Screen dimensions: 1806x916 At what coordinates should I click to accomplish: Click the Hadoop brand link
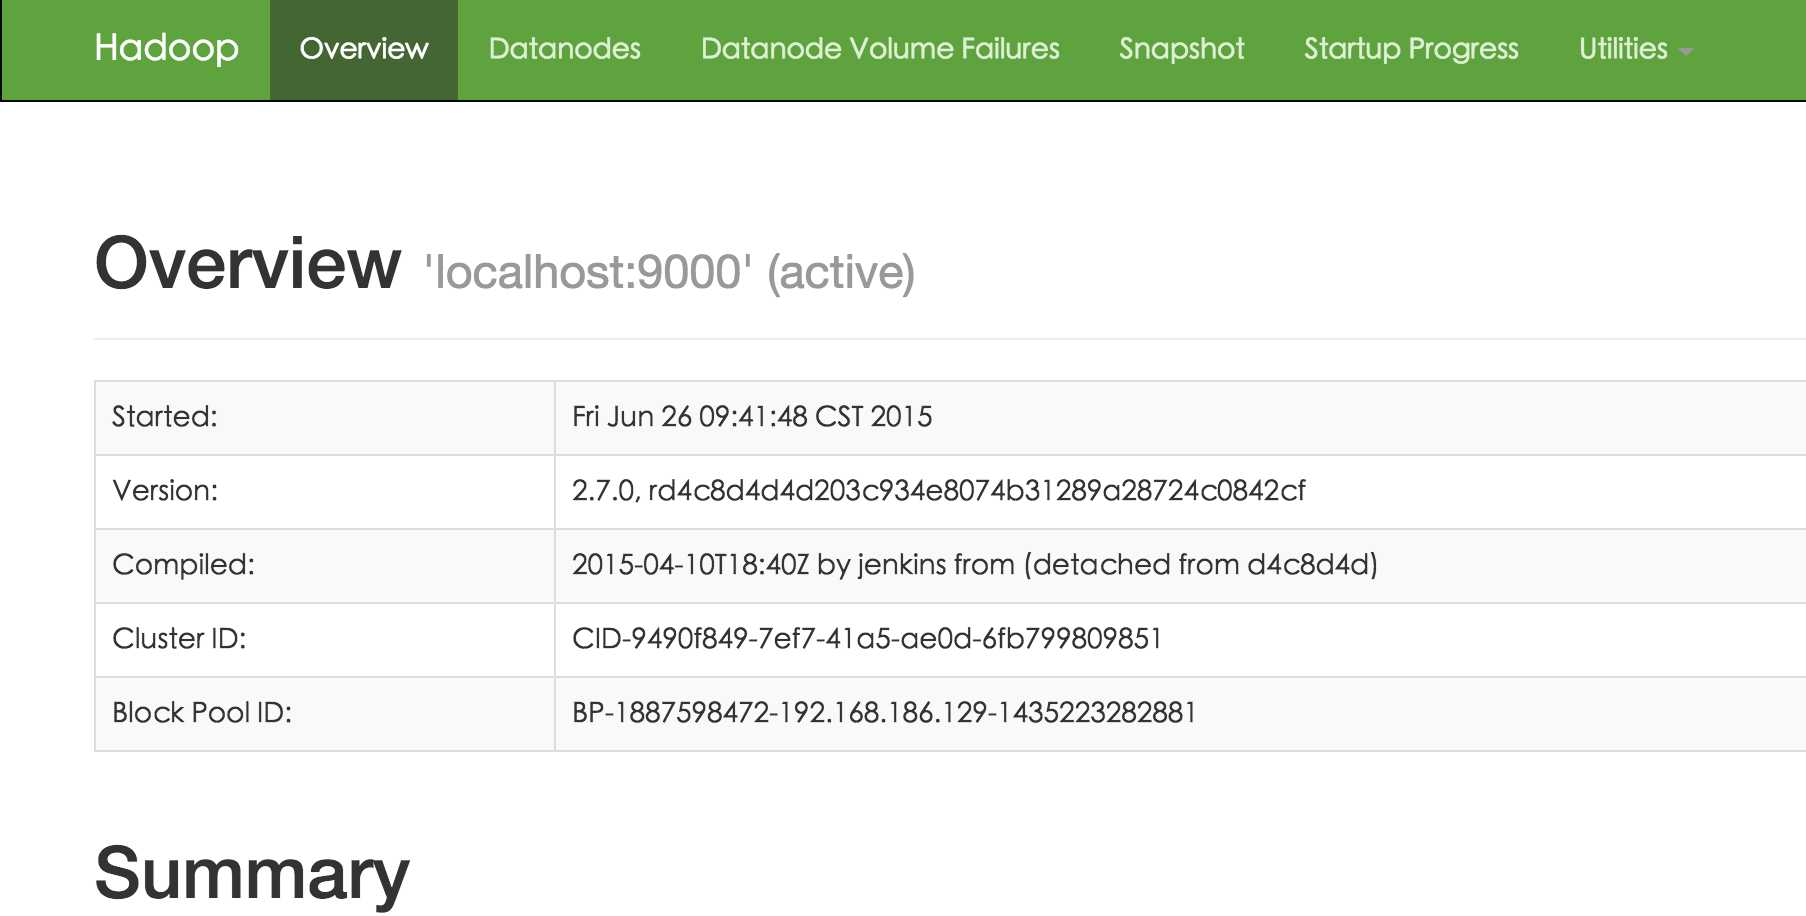166,48
